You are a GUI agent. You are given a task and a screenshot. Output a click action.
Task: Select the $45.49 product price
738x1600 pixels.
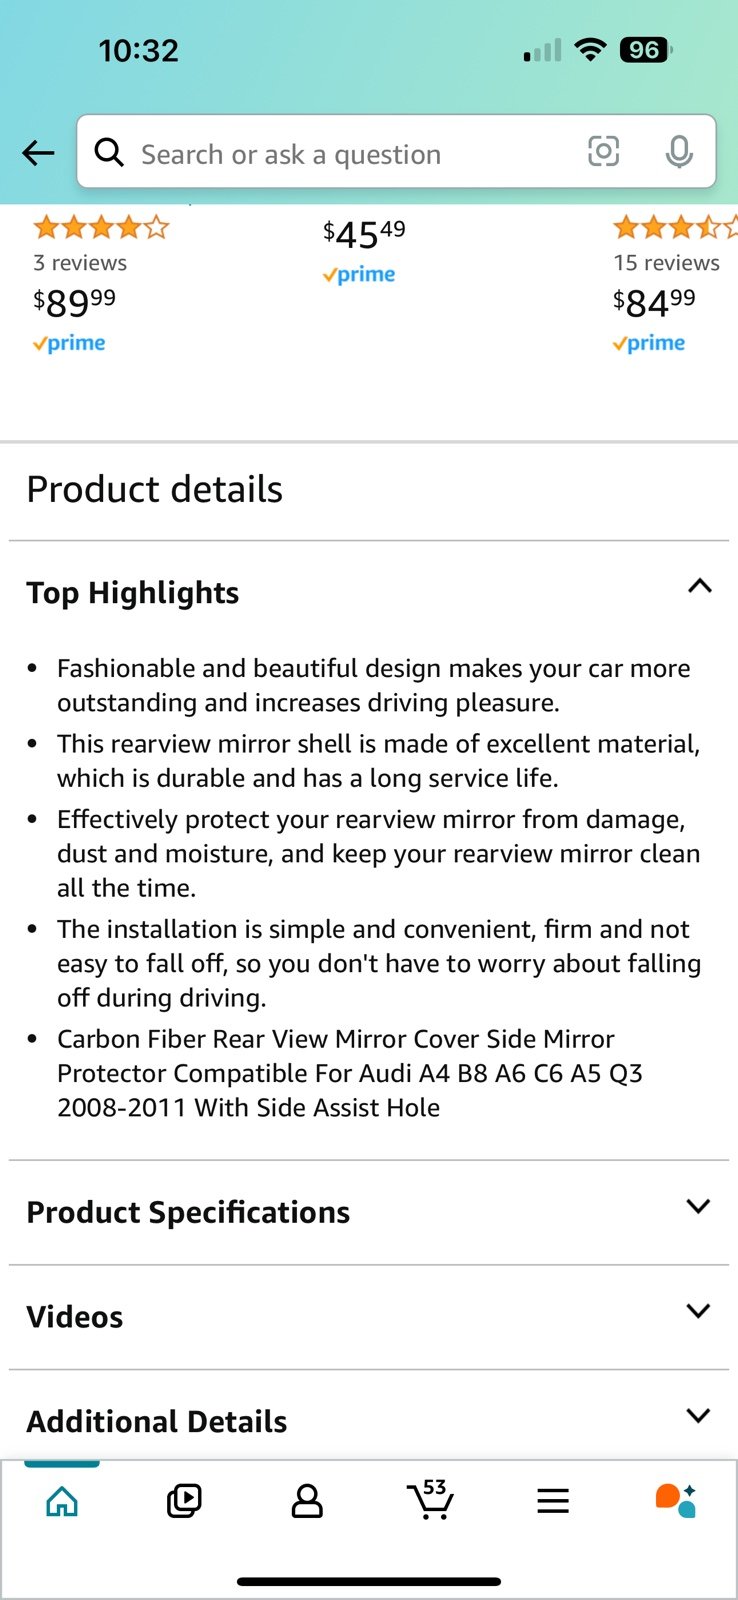(x=364, y=234)
